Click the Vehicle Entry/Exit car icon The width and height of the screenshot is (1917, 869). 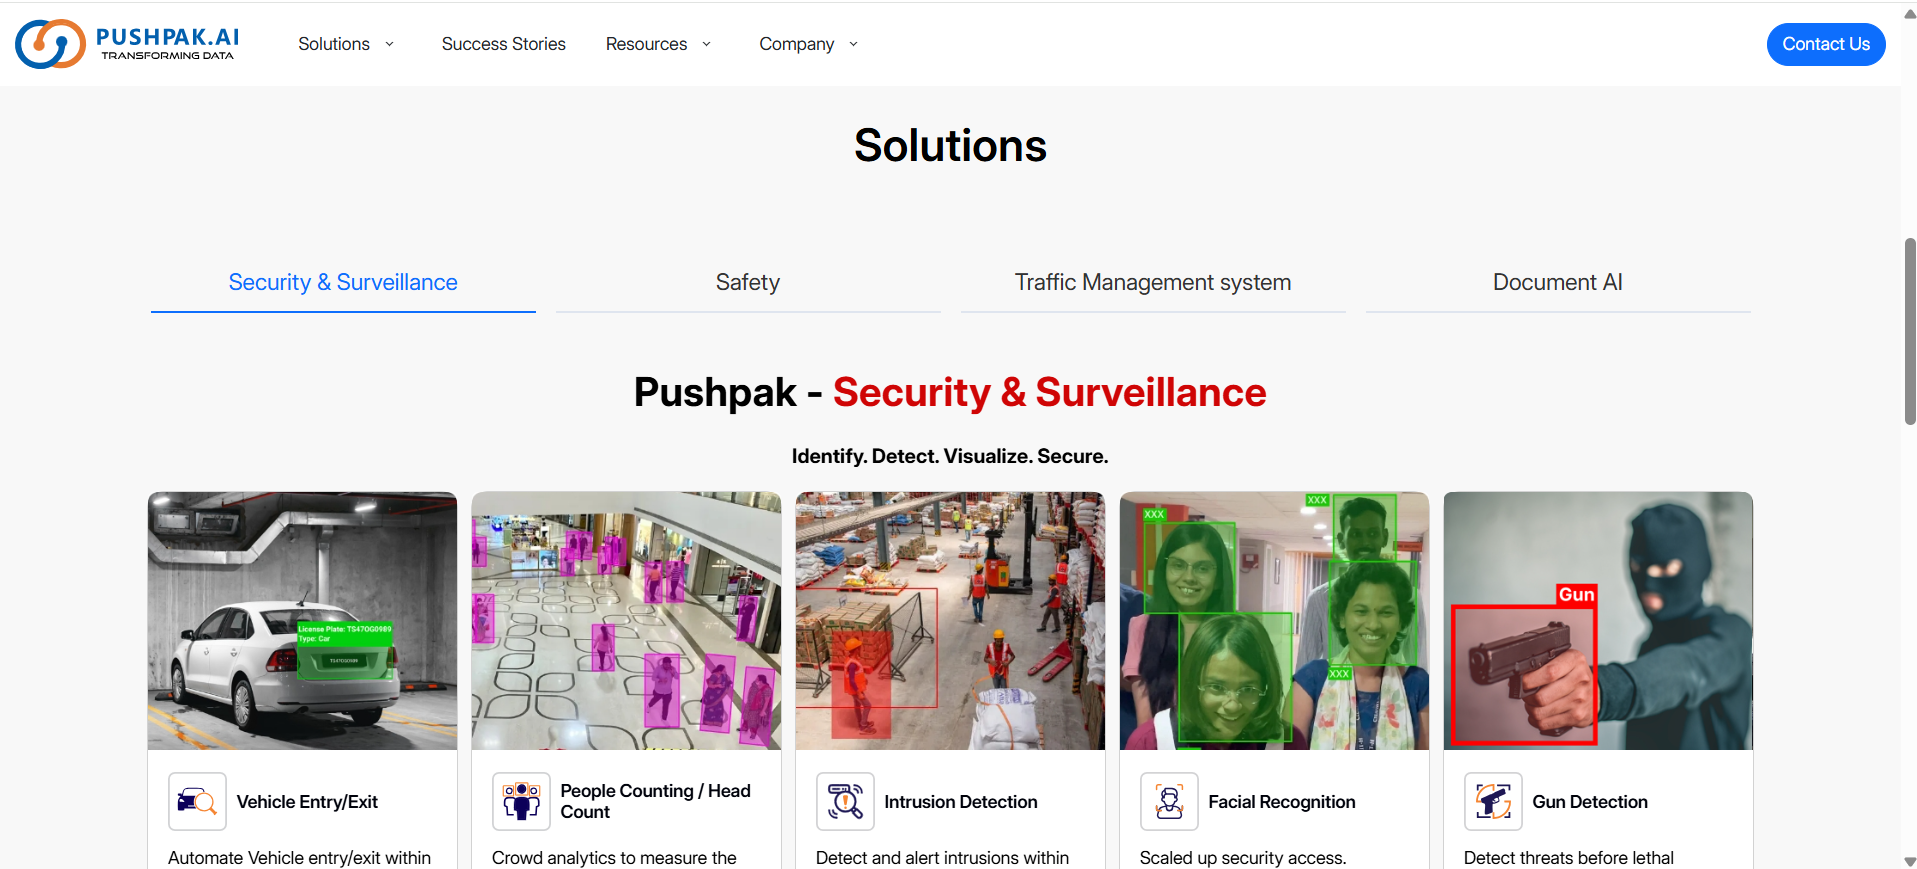tap(197, 801)
